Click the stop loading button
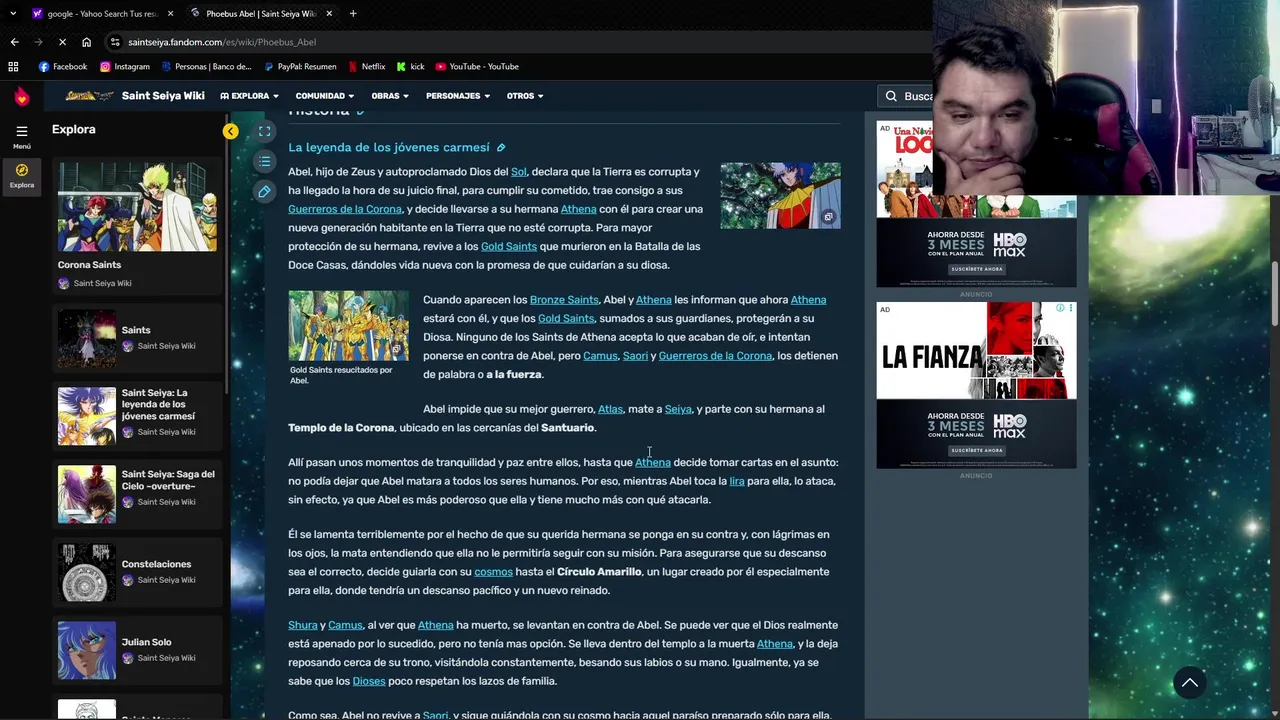 [x=62, y=42]
